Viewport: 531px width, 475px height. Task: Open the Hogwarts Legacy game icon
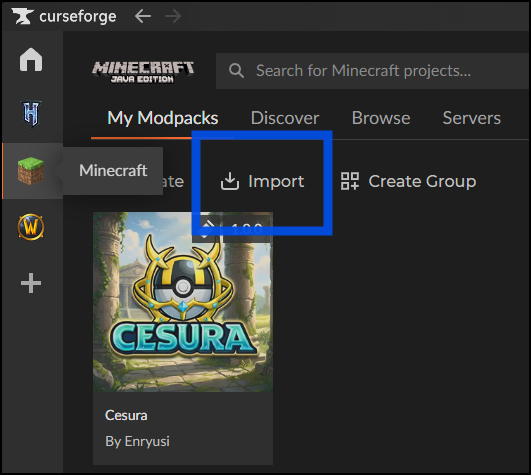tap(31, 114)
